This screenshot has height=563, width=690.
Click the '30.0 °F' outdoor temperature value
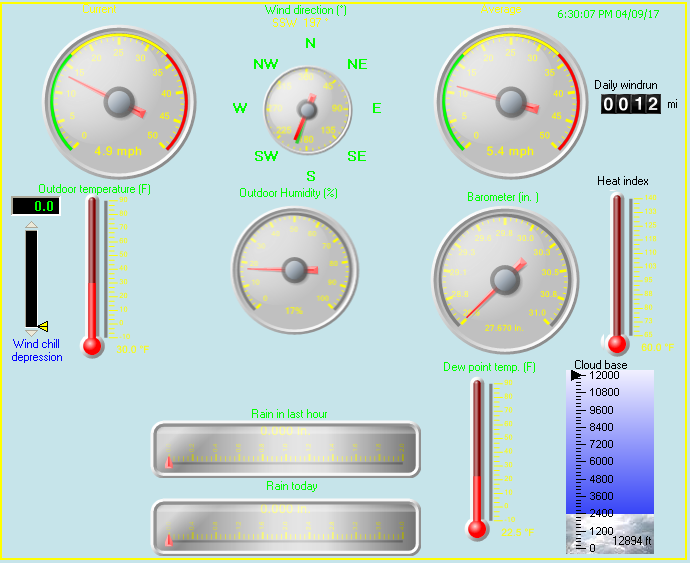[133, 350]
